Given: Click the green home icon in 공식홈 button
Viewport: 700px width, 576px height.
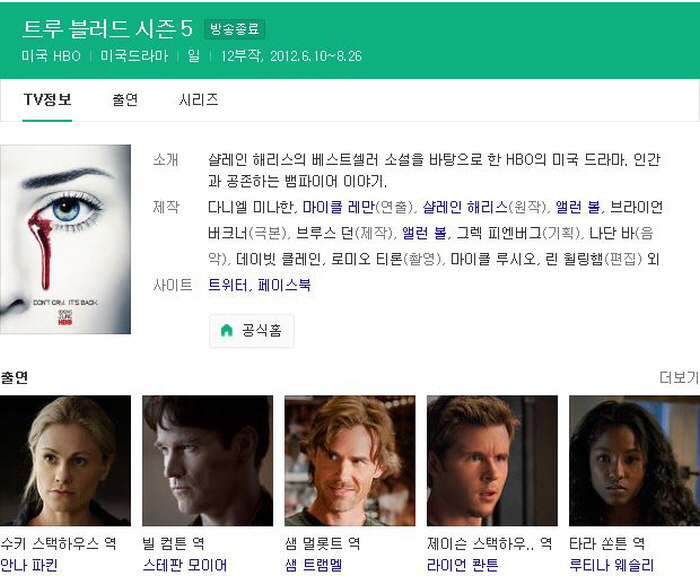Looking at the screenshot, I should pos(227,330).
